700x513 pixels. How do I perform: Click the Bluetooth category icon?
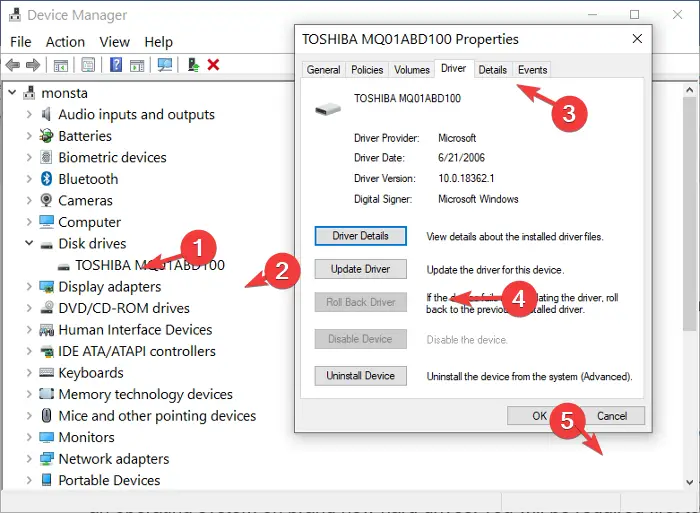point(46,179)
